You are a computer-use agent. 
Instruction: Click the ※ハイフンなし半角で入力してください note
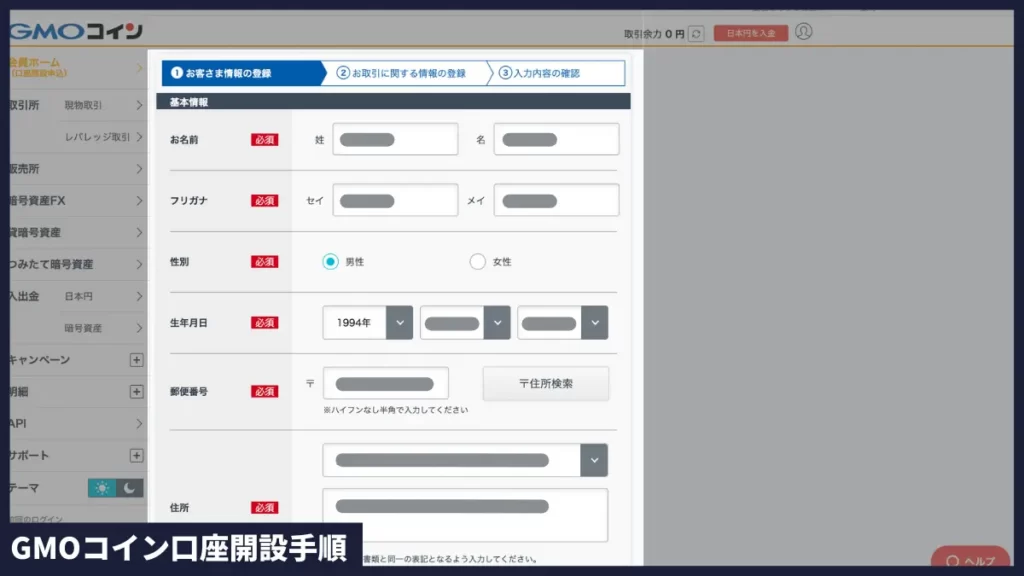[x=395, y=410]
